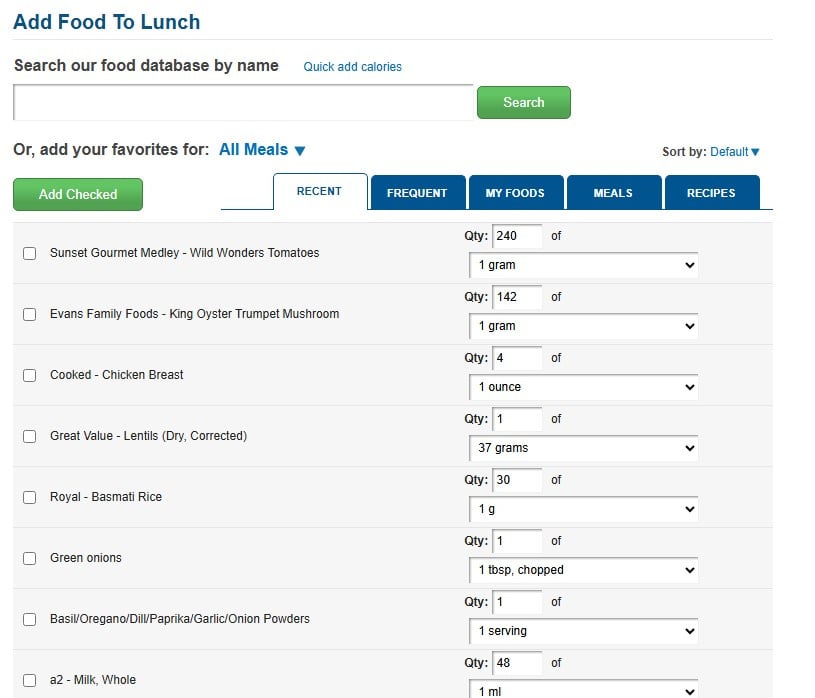Open the Quick add calories link

pos(352,67)
